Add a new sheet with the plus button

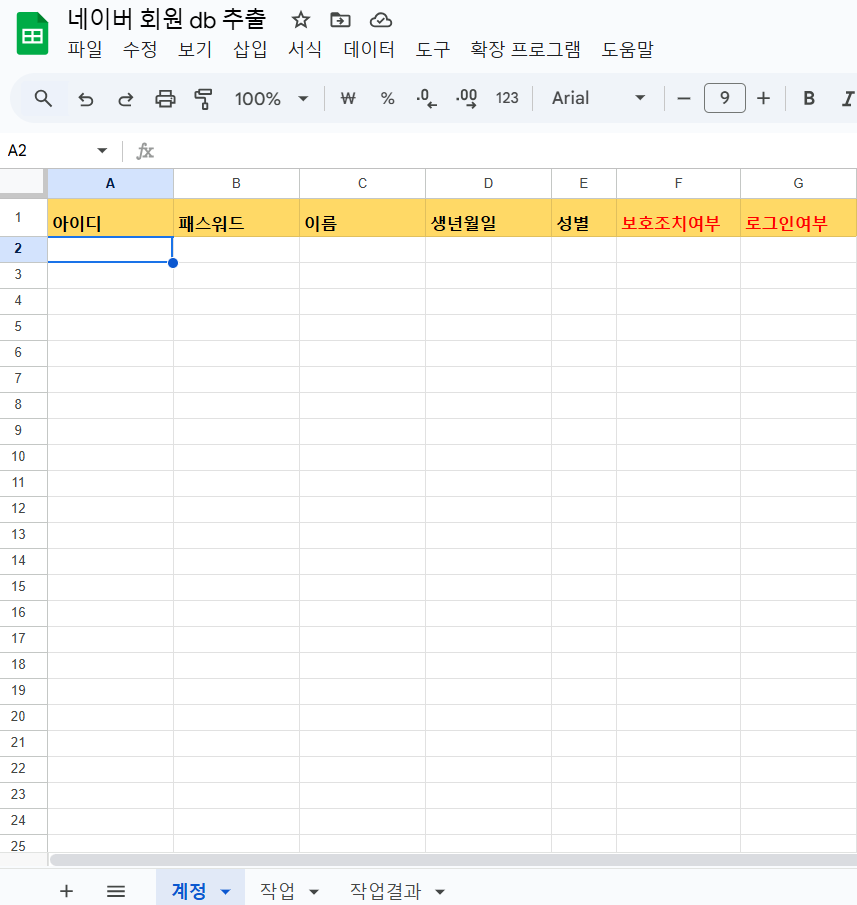point(66,891)
